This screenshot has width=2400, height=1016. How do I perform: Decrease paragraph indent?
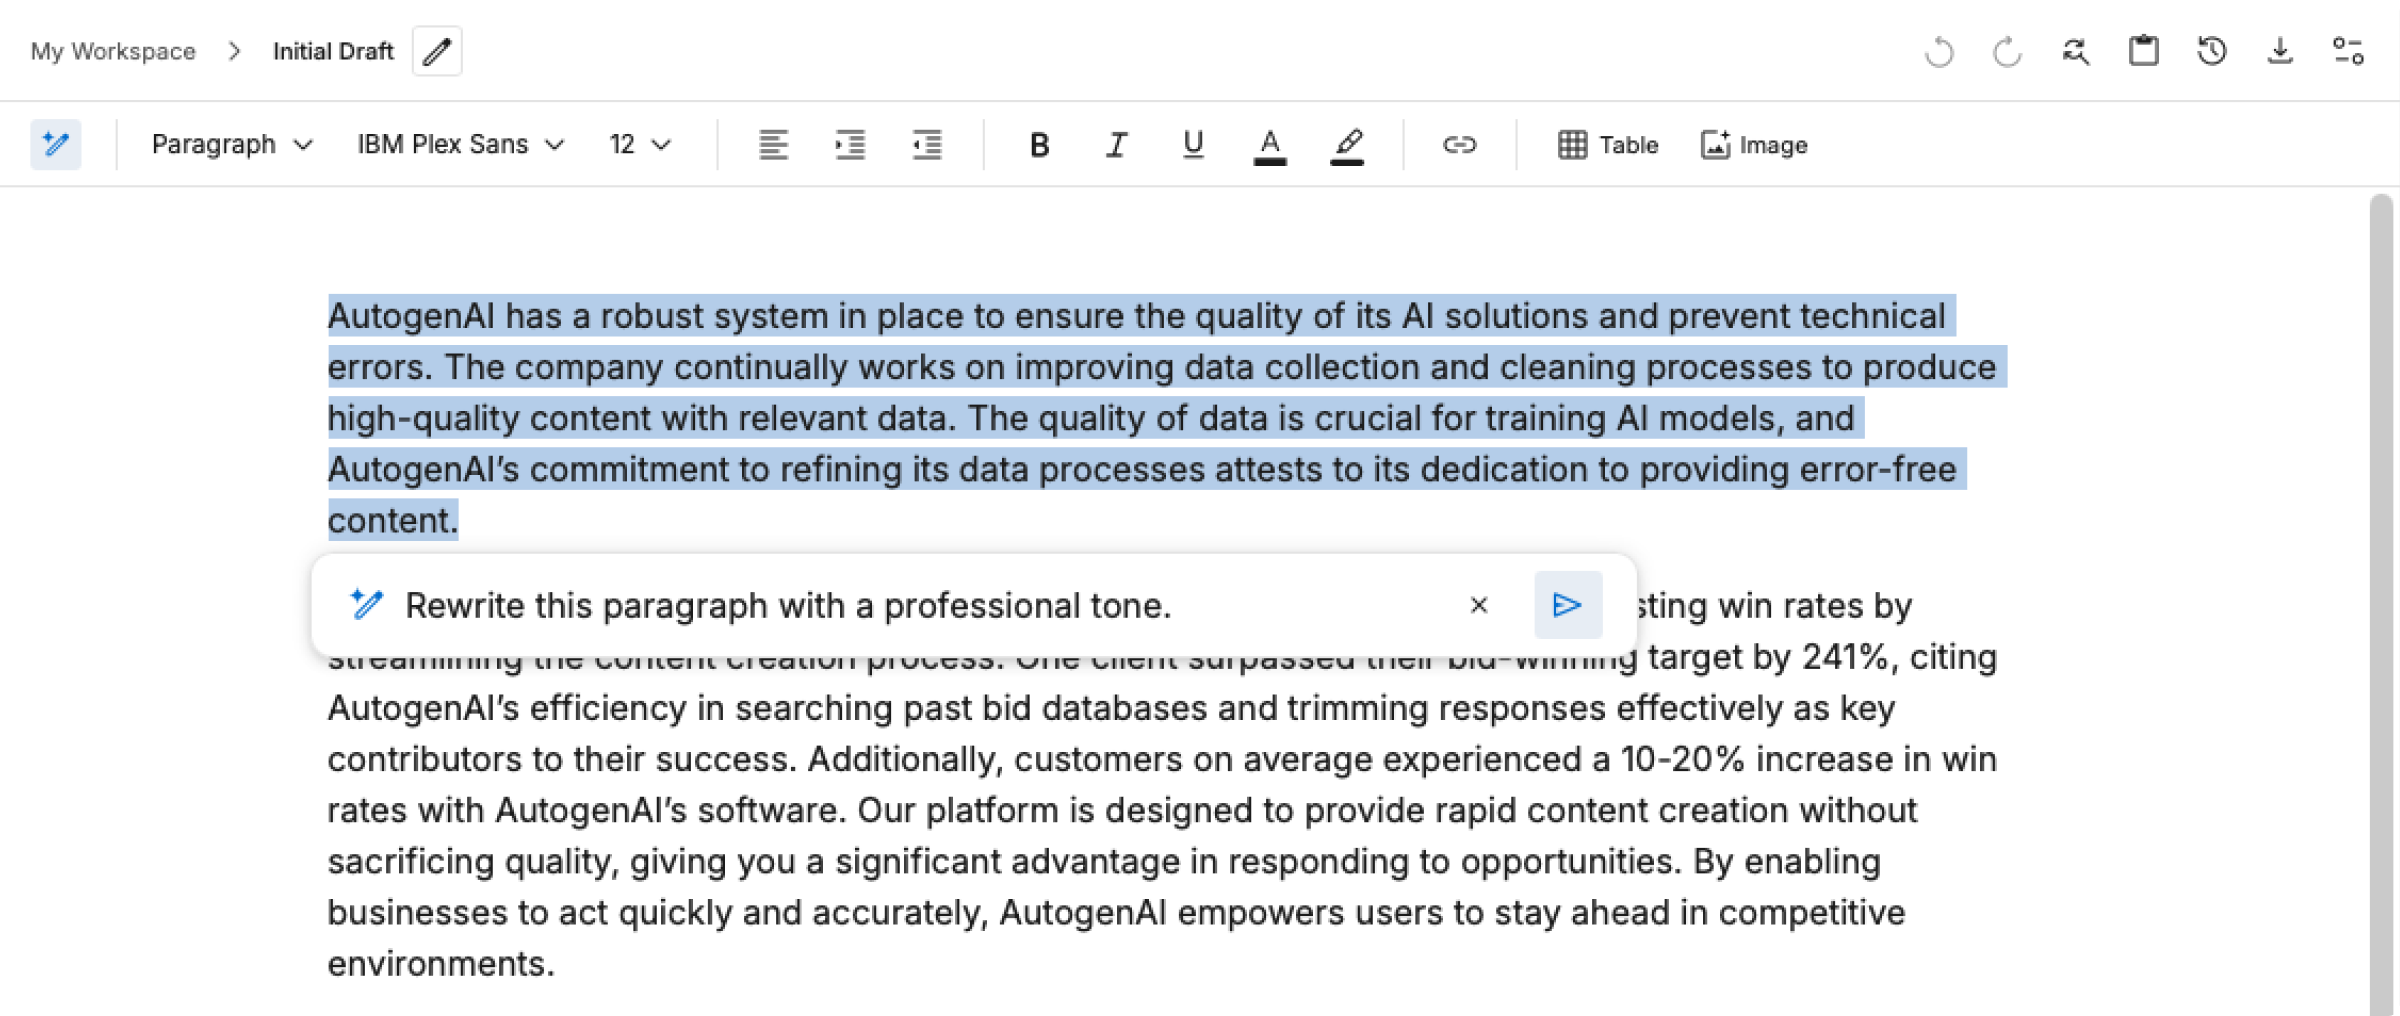point(927,145)
